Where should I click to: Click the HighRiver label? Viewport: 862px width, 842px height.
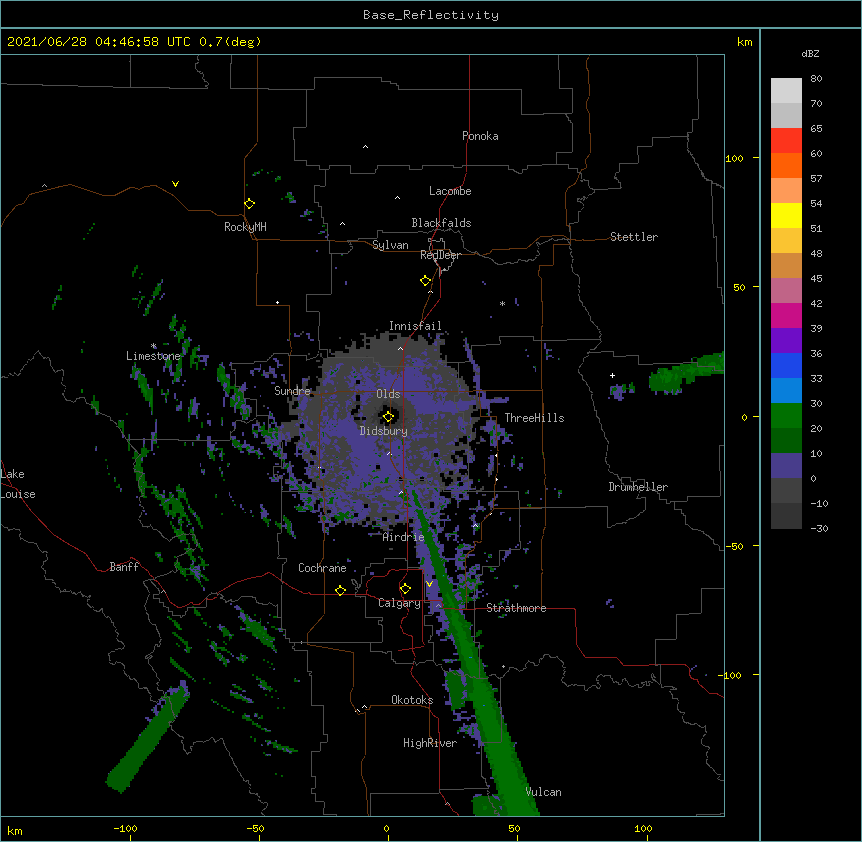click(430, 743)
